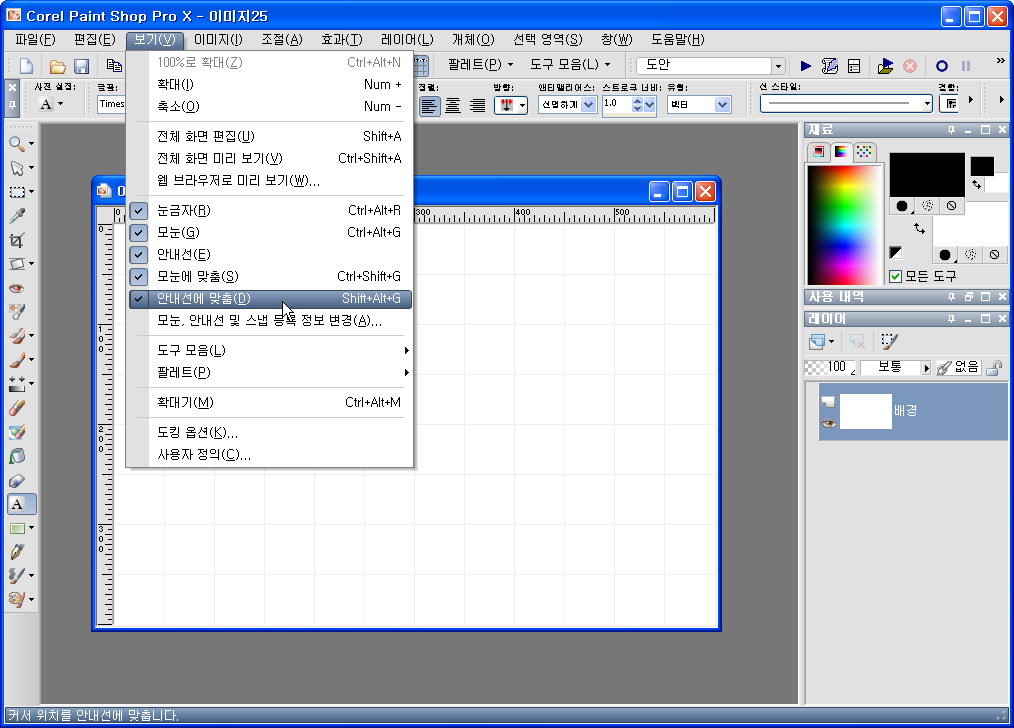Screen dimensions: 1014x728
Task: Click the large black foreground material swatch
Action: (927, 175)
